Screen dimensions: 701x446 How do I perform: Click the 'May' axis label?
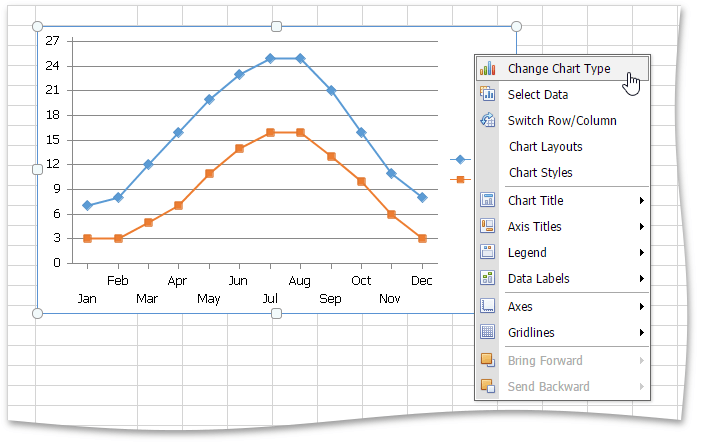pyautogui.click(x=209, y=299)
